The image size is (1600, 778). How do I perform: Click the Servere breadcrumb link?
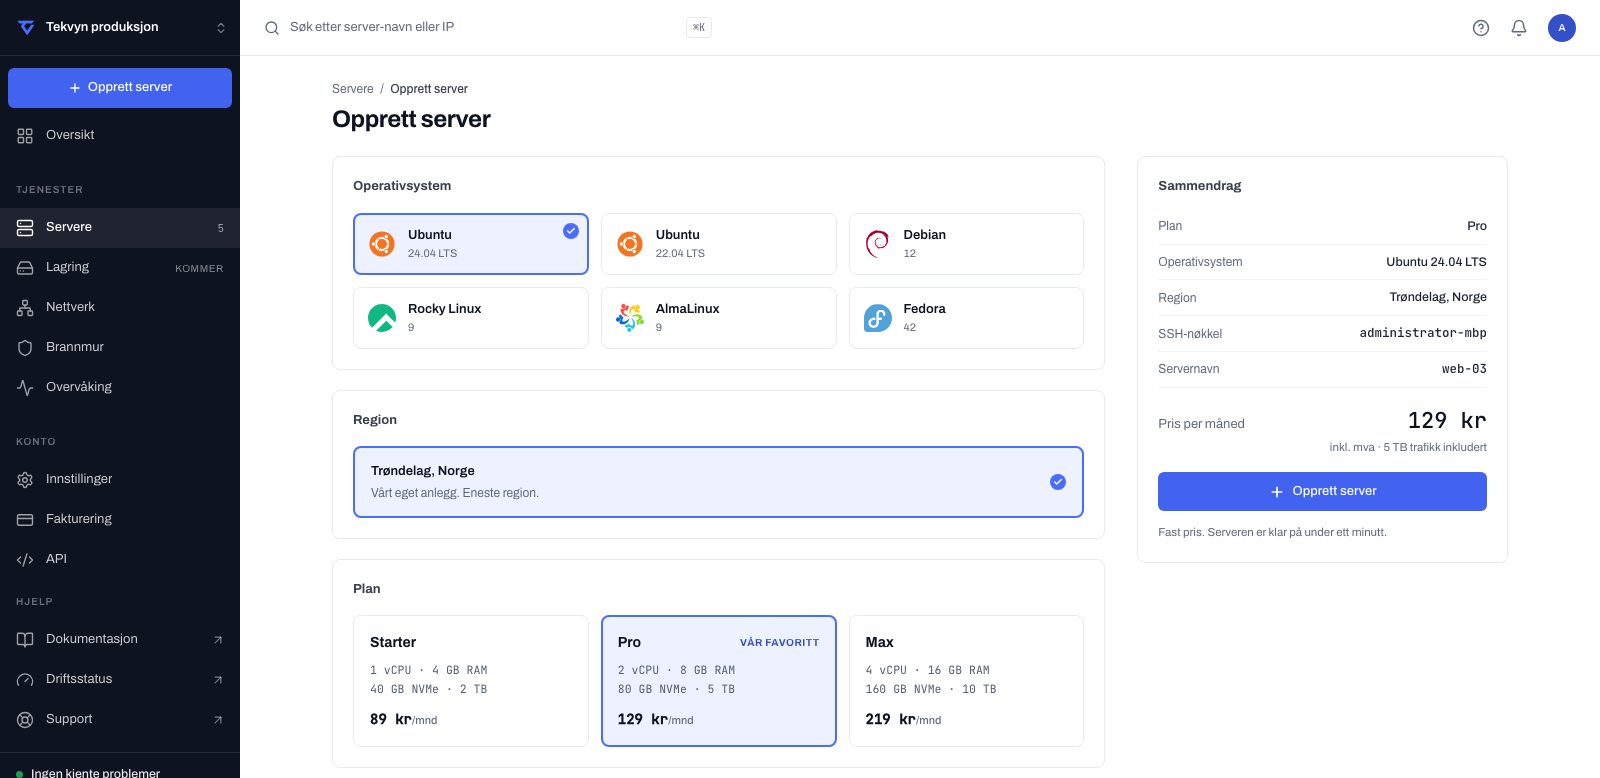(353, 89)
